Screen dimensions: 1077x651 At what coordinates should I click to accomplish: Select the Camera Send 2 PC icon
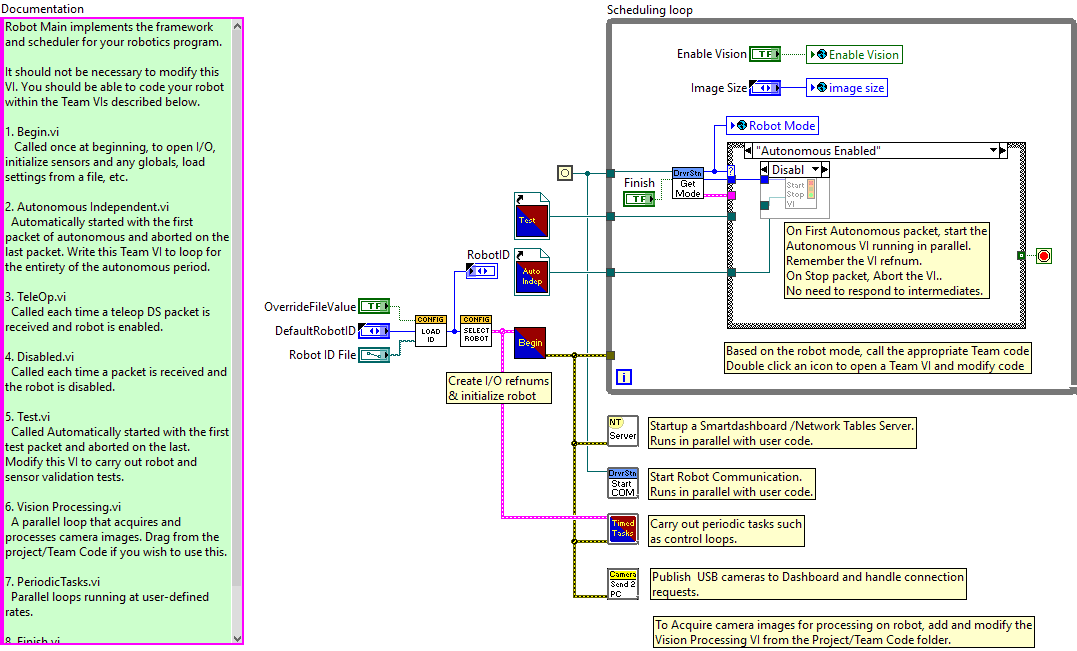622,584
